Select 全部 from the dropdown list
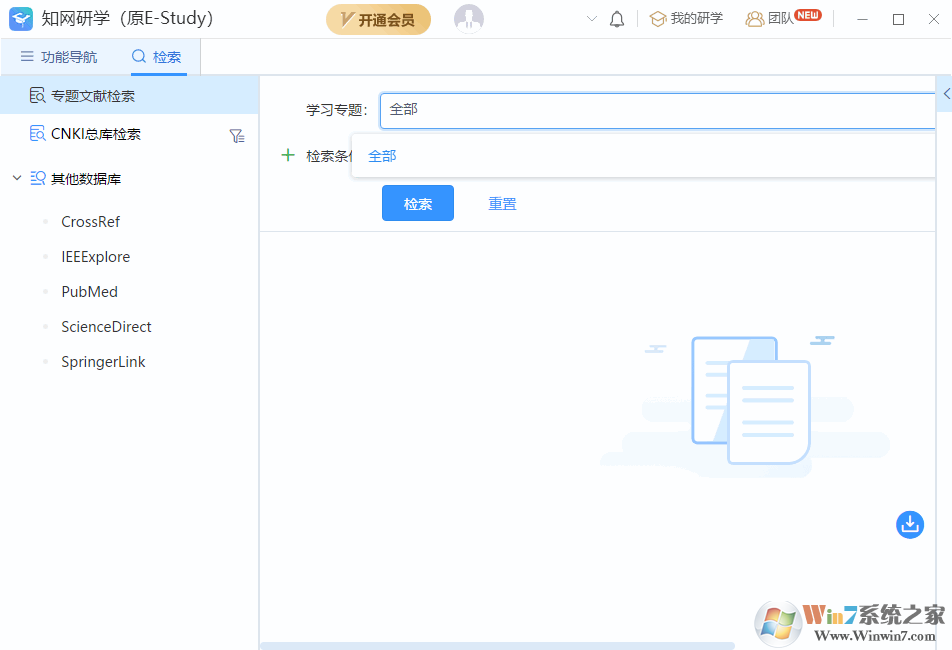The height and width of the screenshot is (650, 952). point(382,156)
